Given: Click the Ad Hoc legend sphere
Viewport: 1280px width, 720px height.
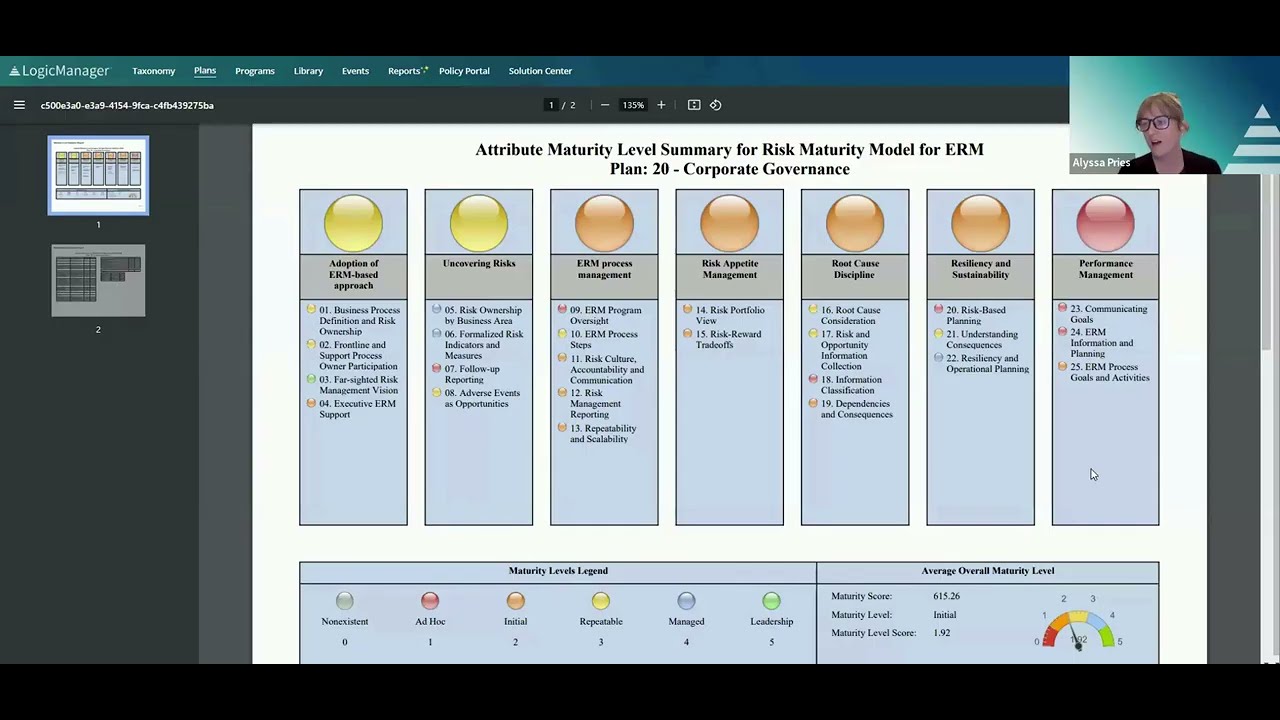Looking at the screenshot, I should coord(430,601).
